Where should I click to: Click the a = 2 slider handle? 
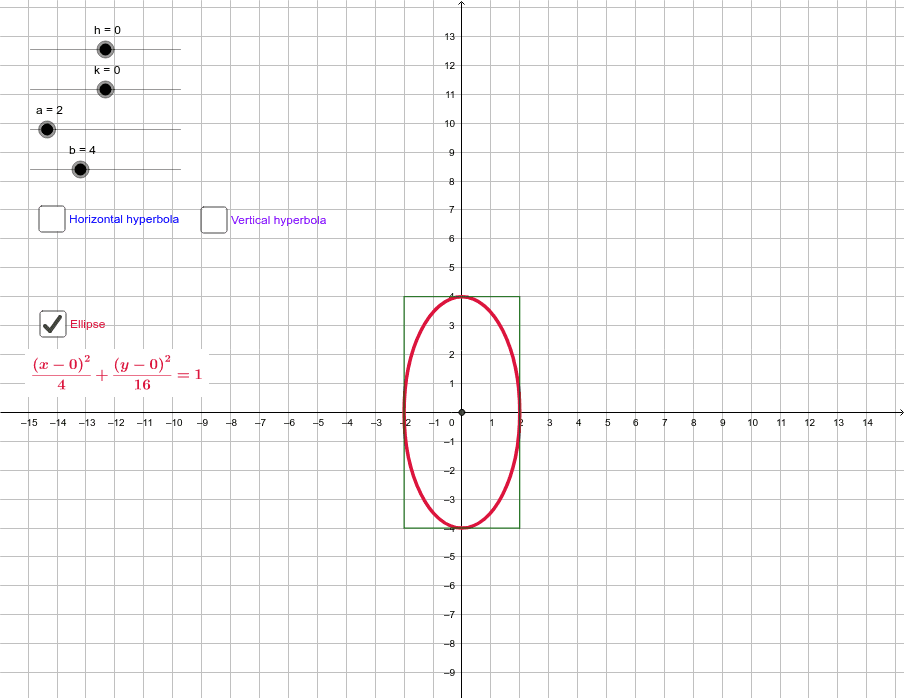click(x=47, y=129)
